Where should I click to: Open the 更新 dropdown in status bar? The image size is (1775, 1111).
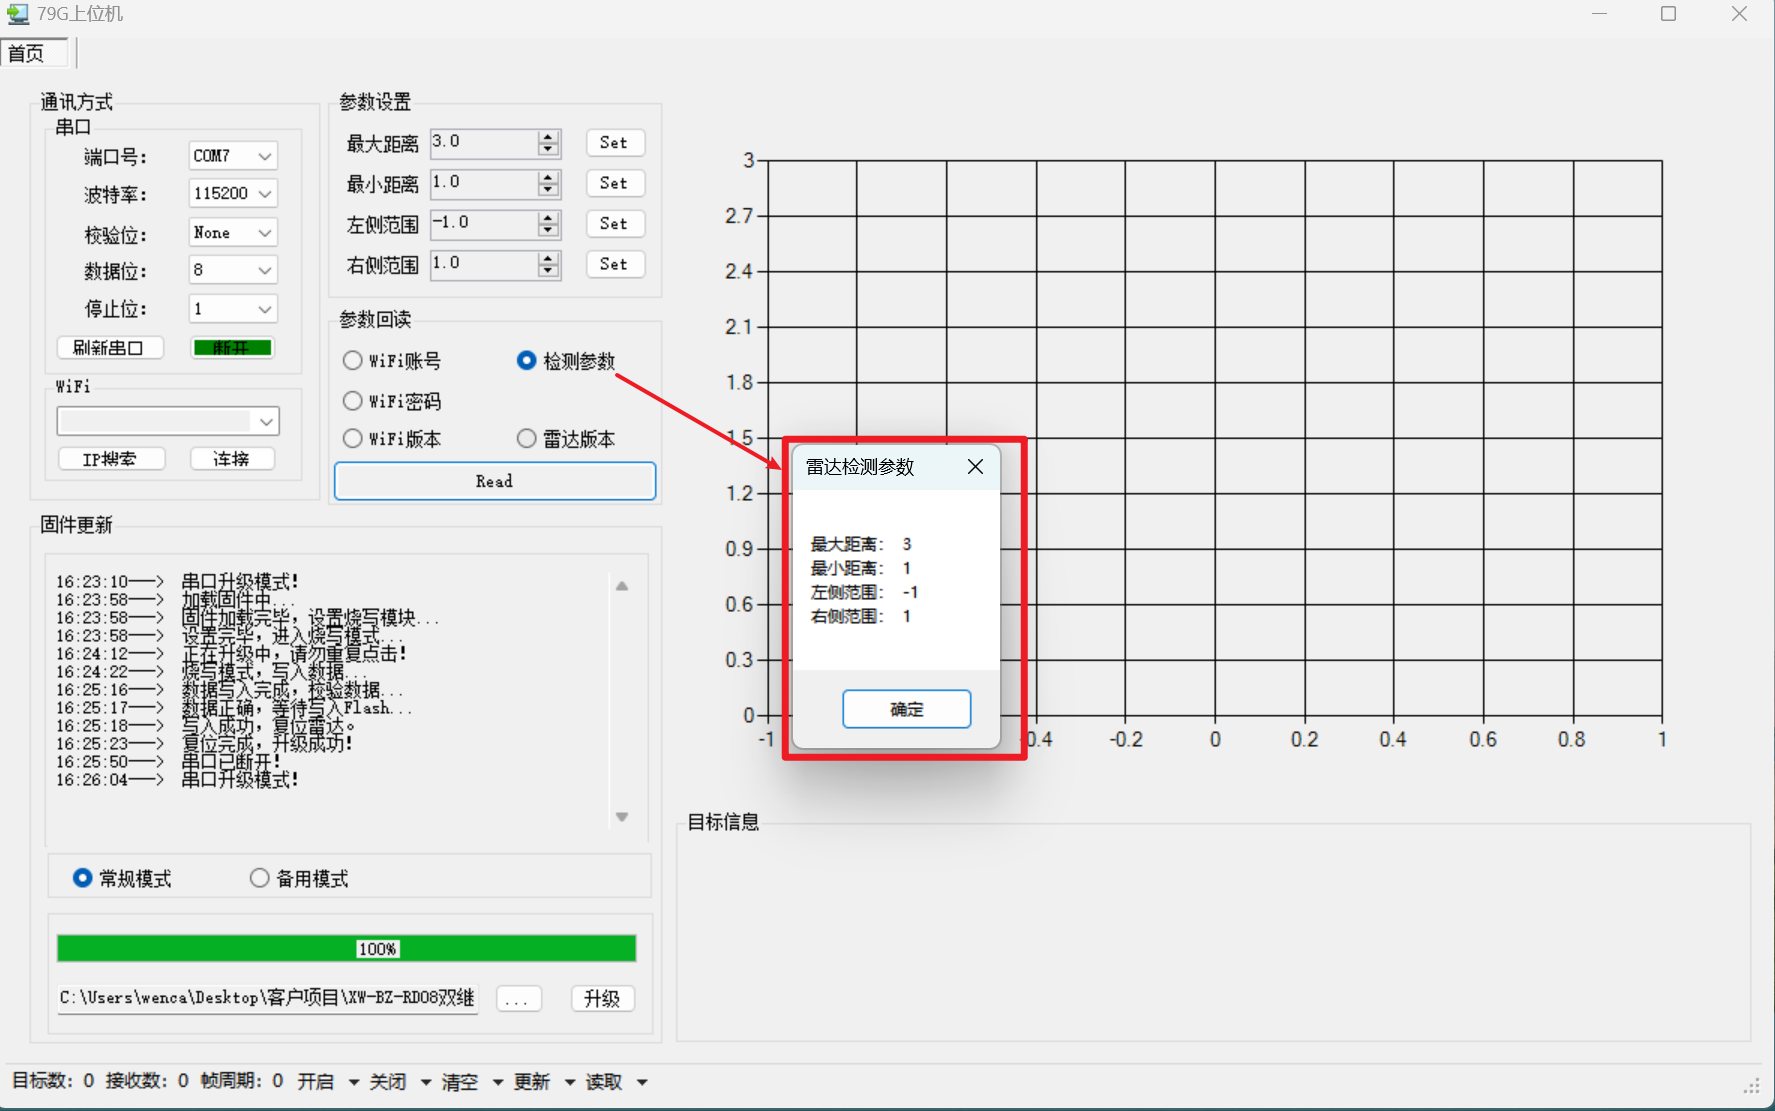click(x=570, y=1082)
